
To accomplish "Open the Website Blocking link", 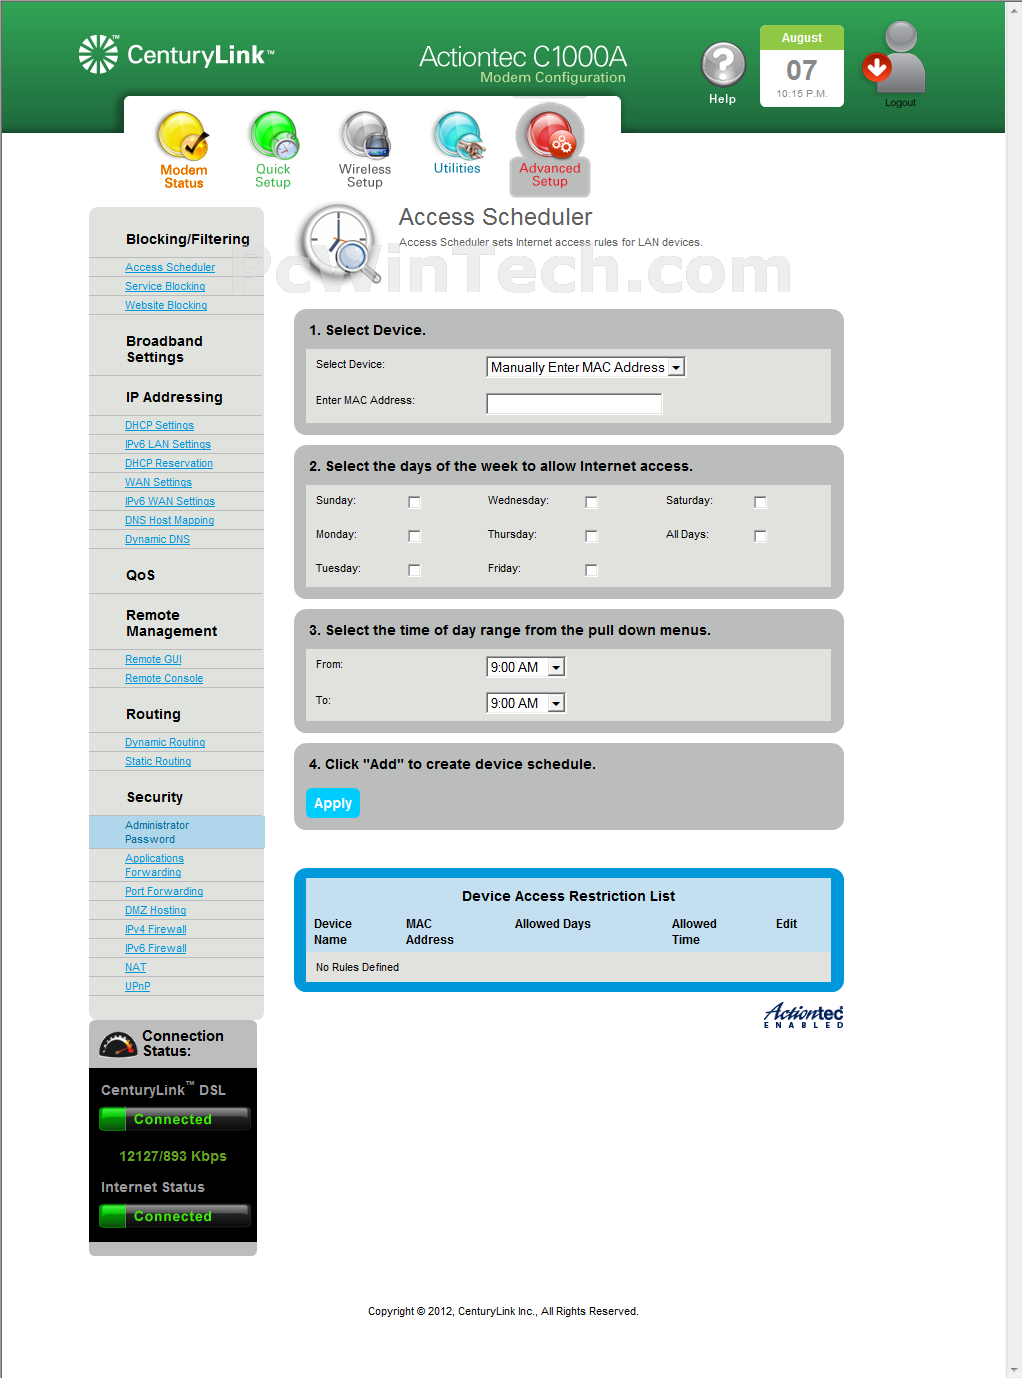I will coord(166,305).
